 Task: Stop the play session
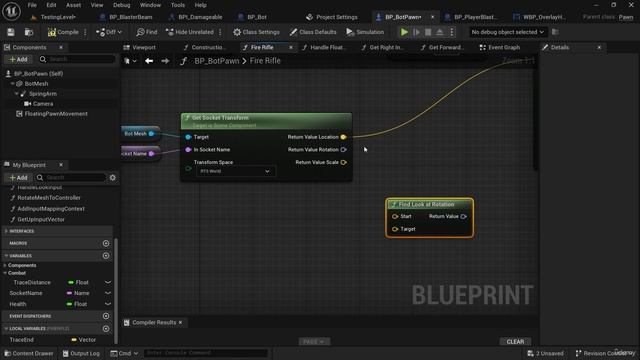click(428, 32)
